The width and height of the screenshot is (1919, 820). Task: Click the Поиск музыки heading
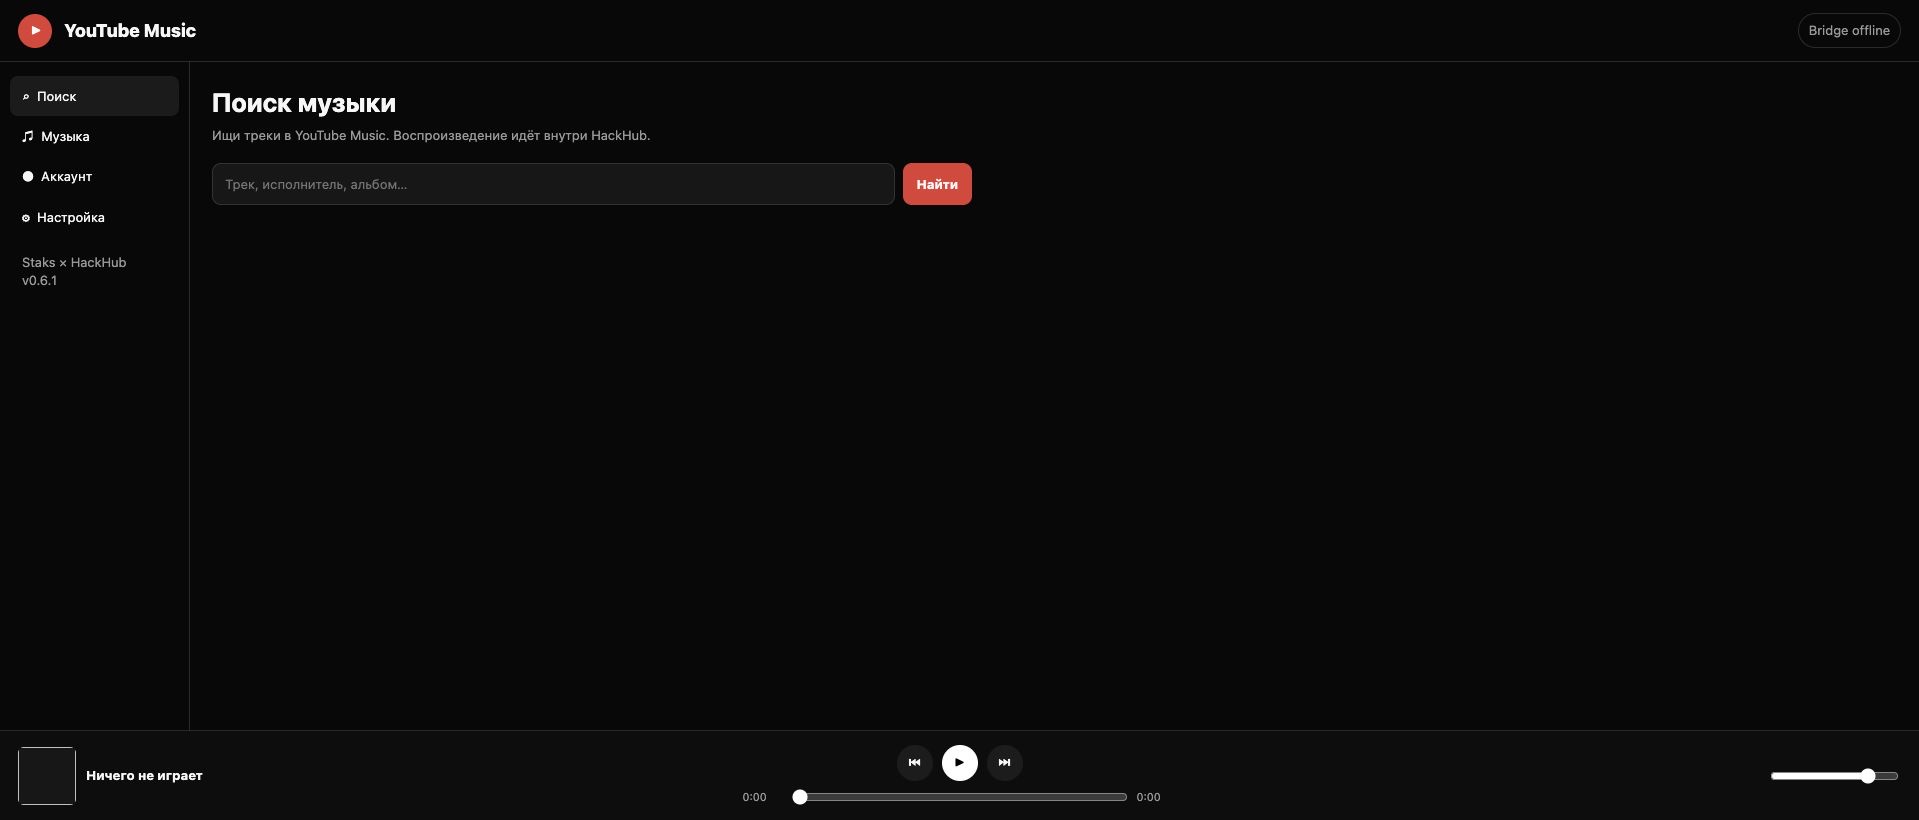click(304, 103)
